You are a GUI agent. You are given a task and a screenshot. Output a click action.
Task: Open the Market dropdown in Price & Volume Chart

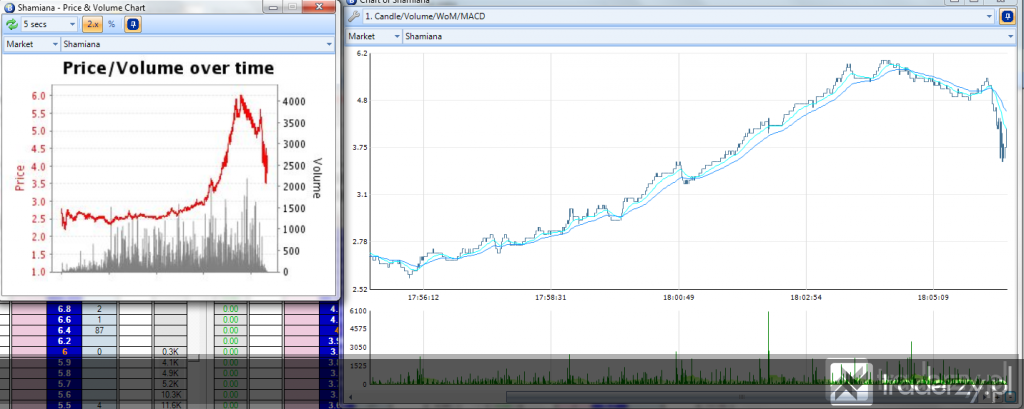click(x=32, y=44)
